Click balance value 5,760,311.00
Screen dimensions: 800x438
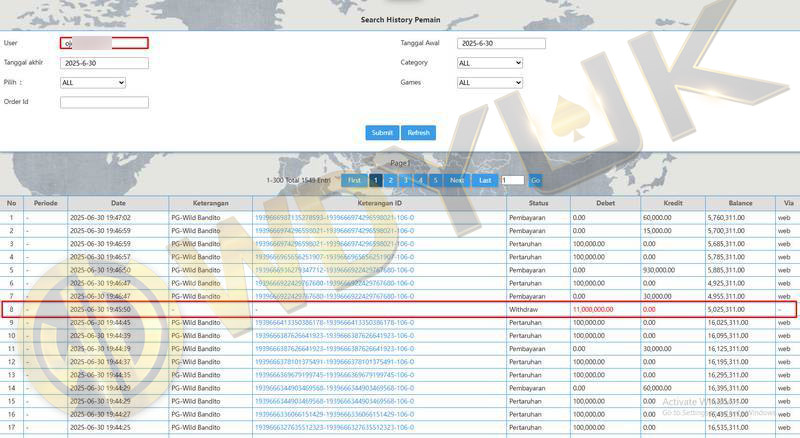tap(726, 217)
